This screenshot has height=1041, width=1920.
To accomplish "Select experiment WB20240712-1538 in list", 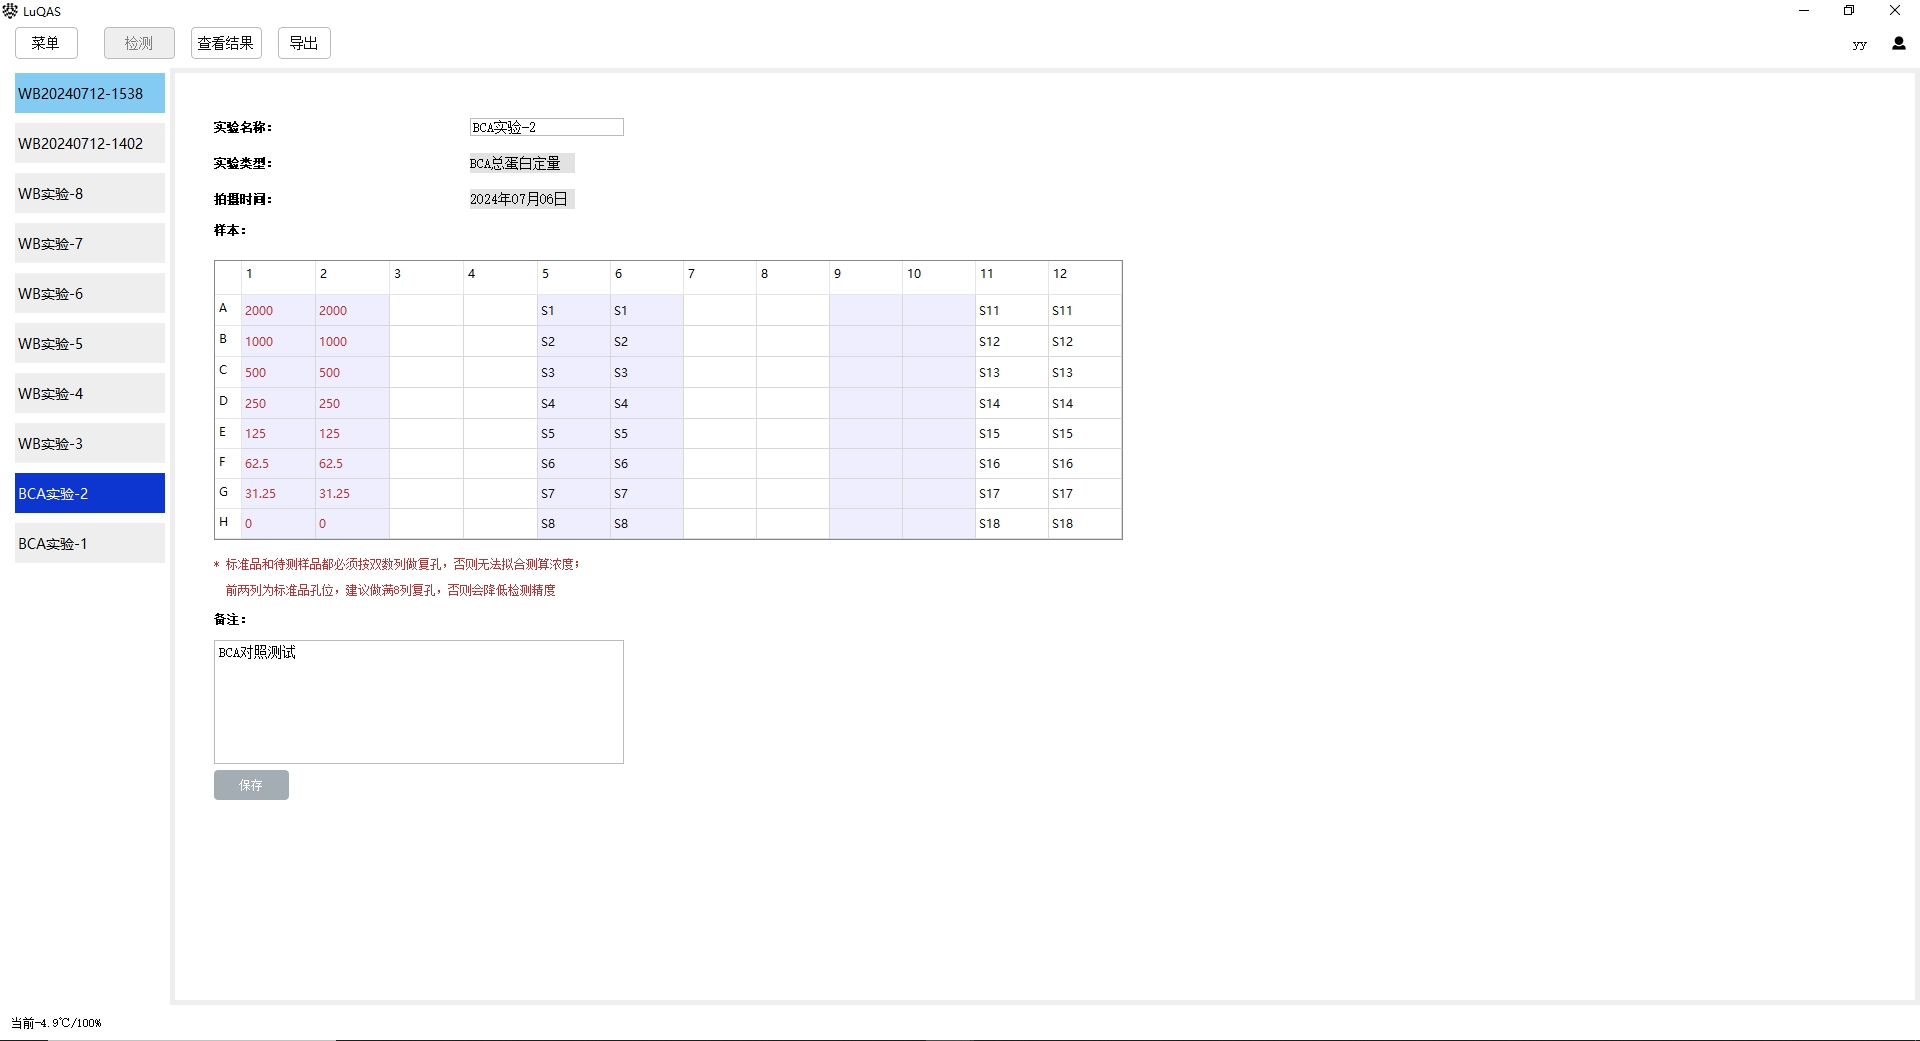I will click(x=90, y=93).
